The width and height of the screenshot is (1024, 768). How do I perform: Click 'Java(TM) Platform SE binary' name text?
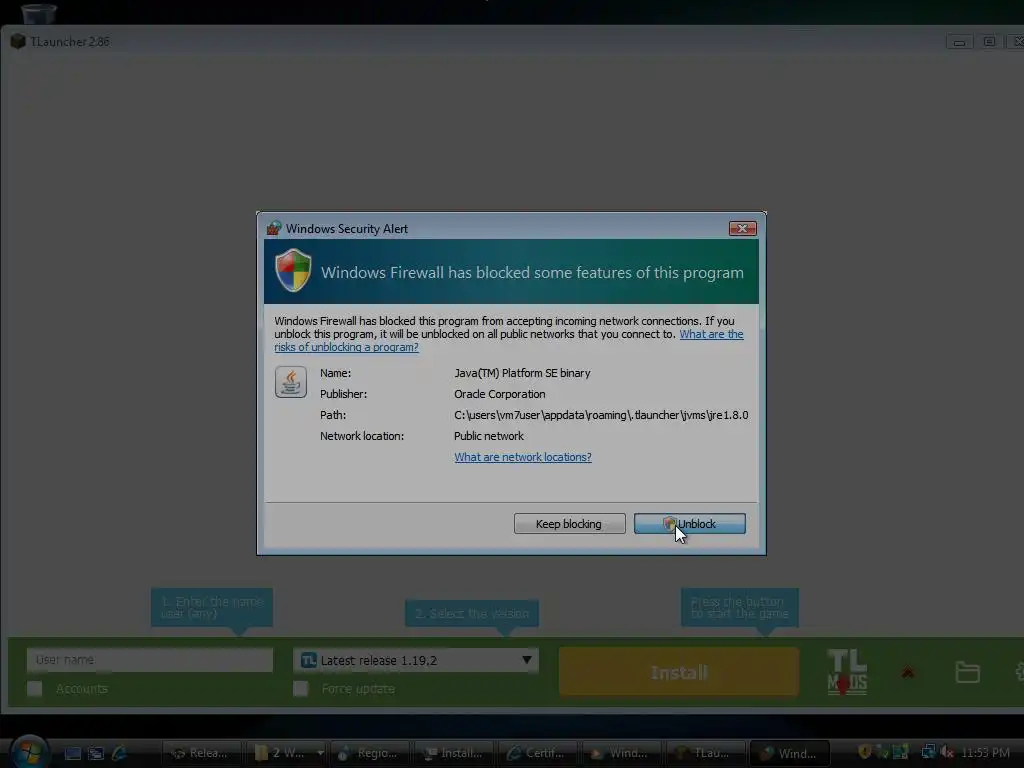(x=522, y=373)
